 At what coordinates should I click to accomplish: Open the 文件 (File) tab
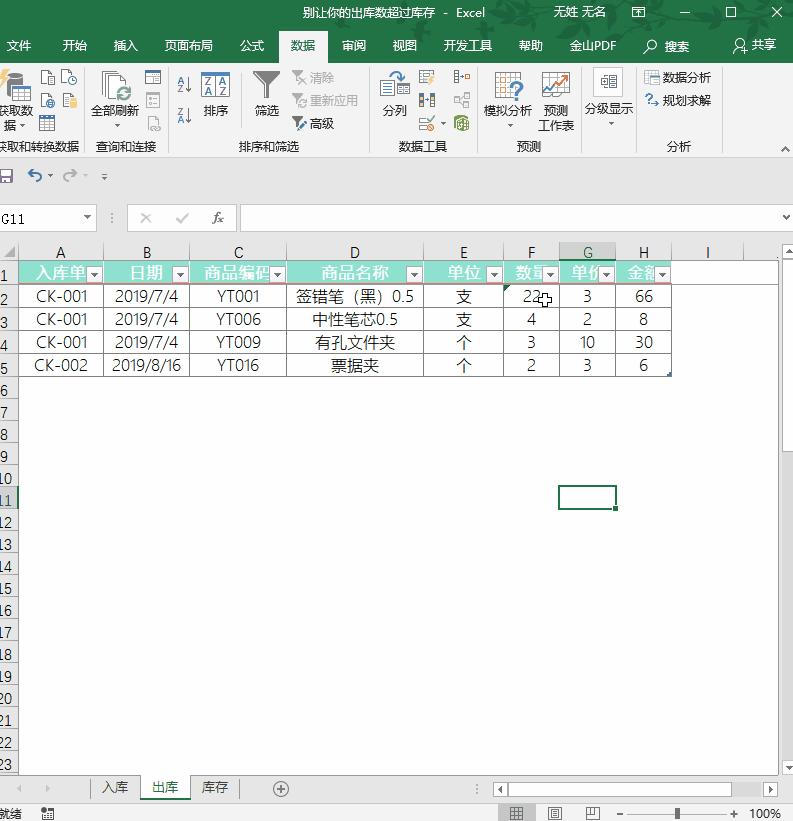tap(19, 46)
